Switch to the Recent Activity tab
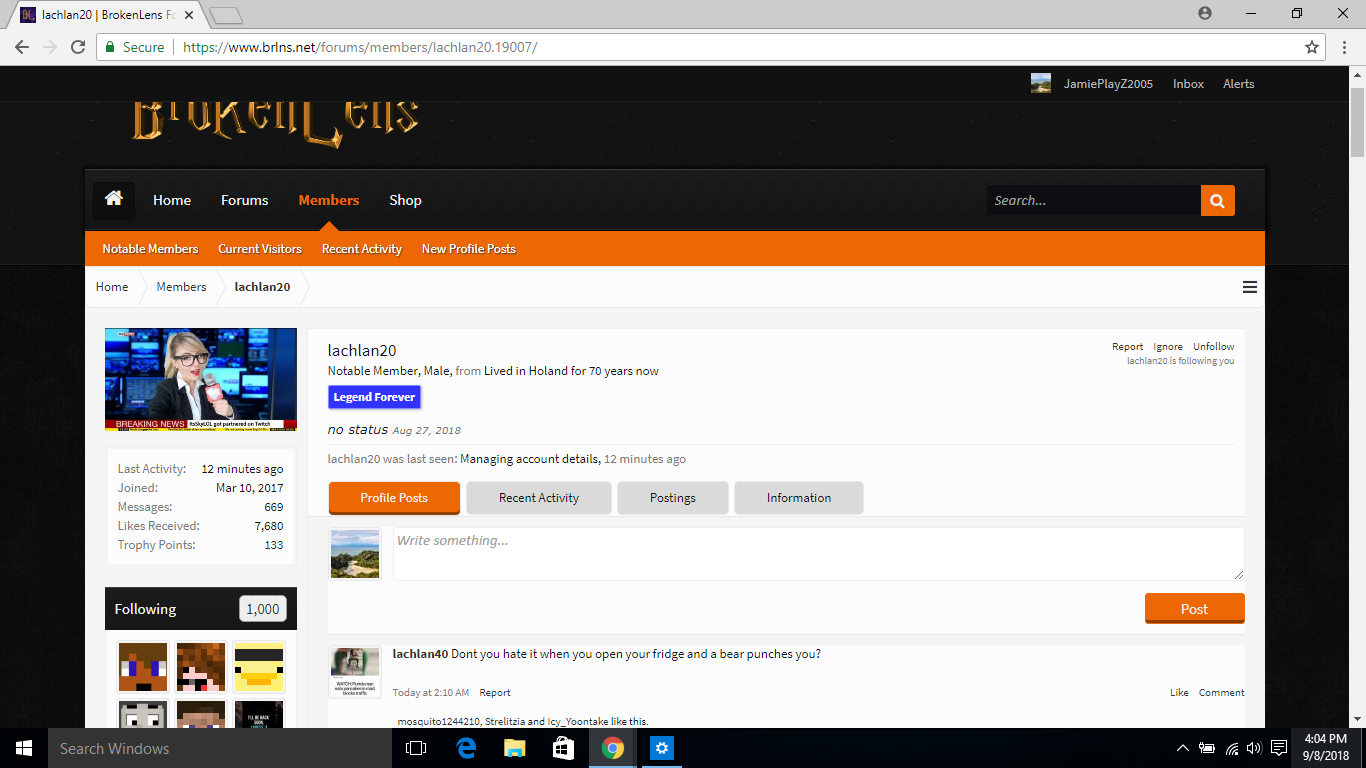The image size is (1366, 768). tap(539, 498)
